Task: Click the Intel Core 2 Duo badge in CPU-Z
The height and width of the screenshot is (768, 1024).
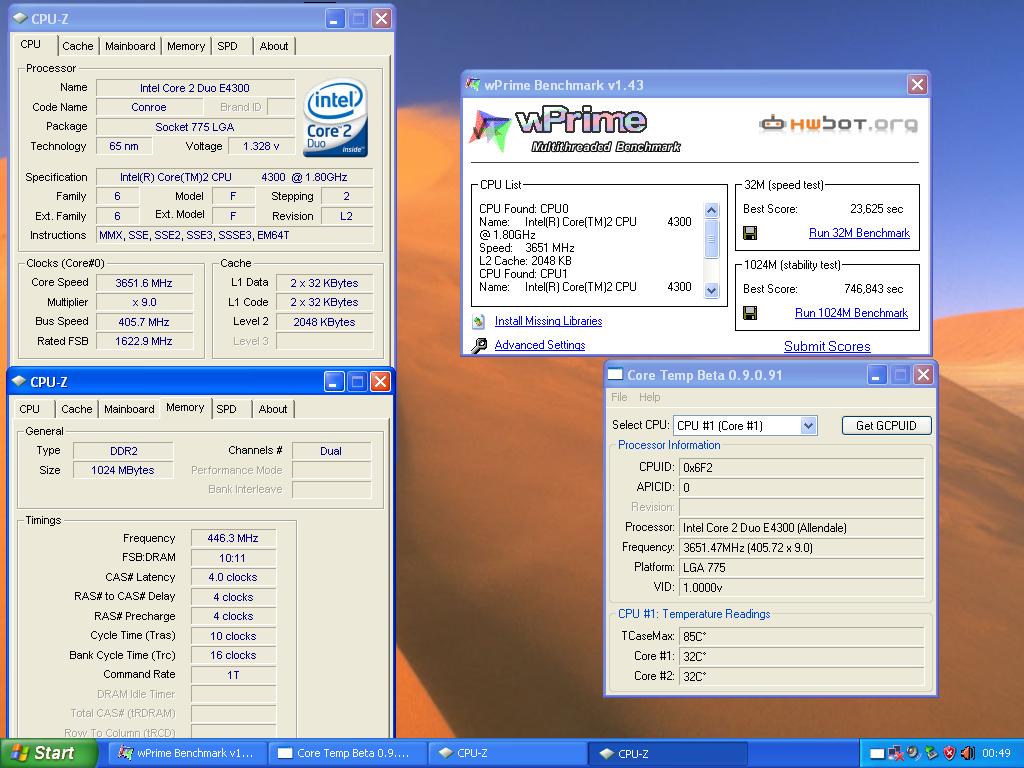Action: coord(336,118)
